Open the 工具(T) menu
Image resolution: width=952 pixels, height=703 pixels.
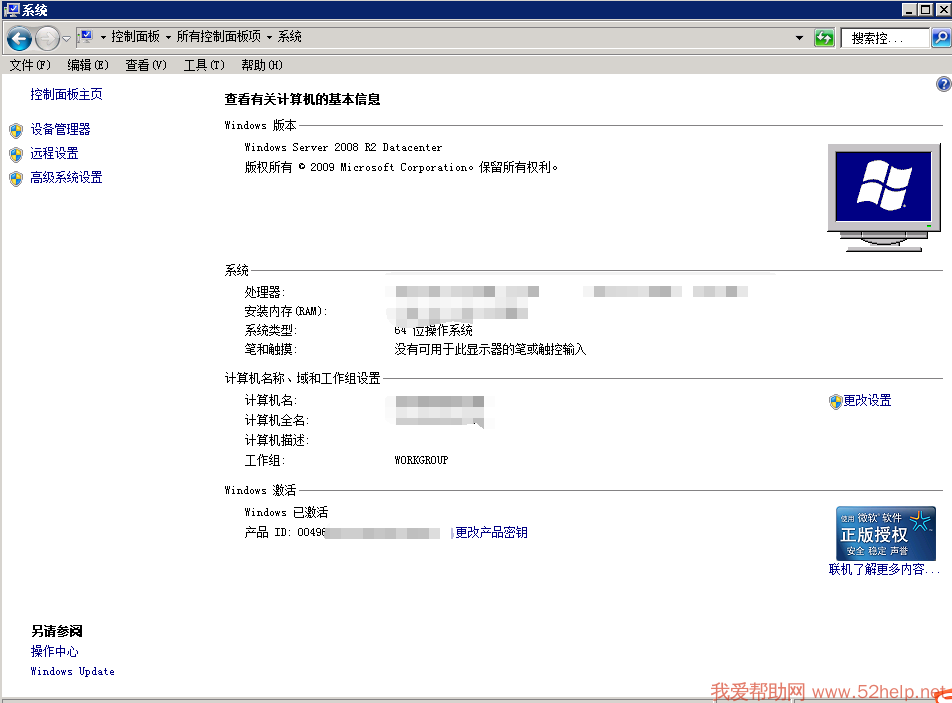pos(203,65)
